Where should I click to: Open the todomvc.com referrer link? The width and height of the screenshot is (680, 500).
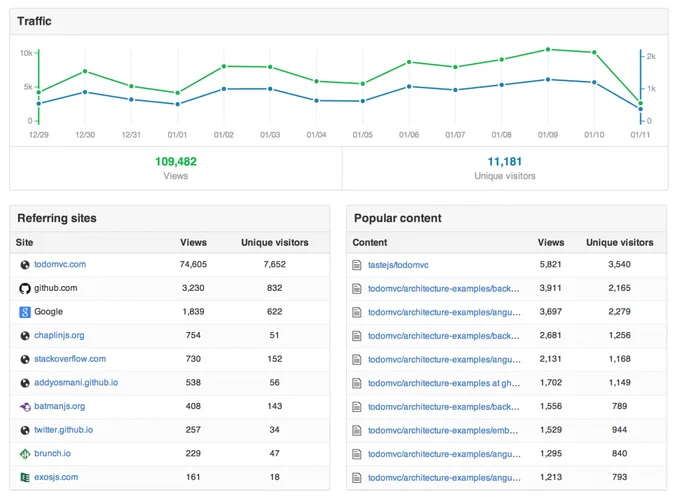pyautogui.click(x=60, y=264)
